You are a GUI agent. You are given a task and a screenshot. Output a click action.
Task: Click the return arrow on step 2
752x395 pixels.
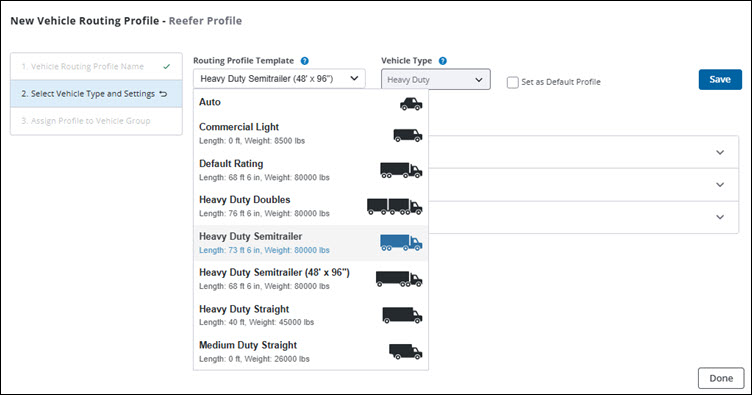163,94
